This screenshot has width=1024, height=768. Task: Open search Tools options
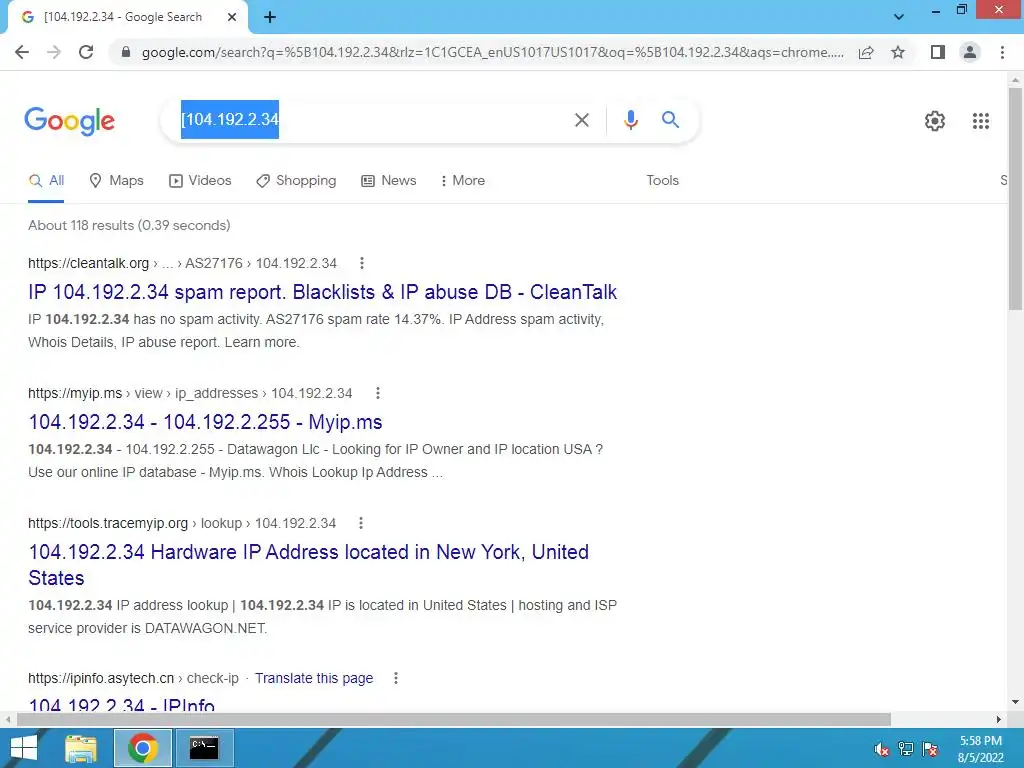point(662,180)
